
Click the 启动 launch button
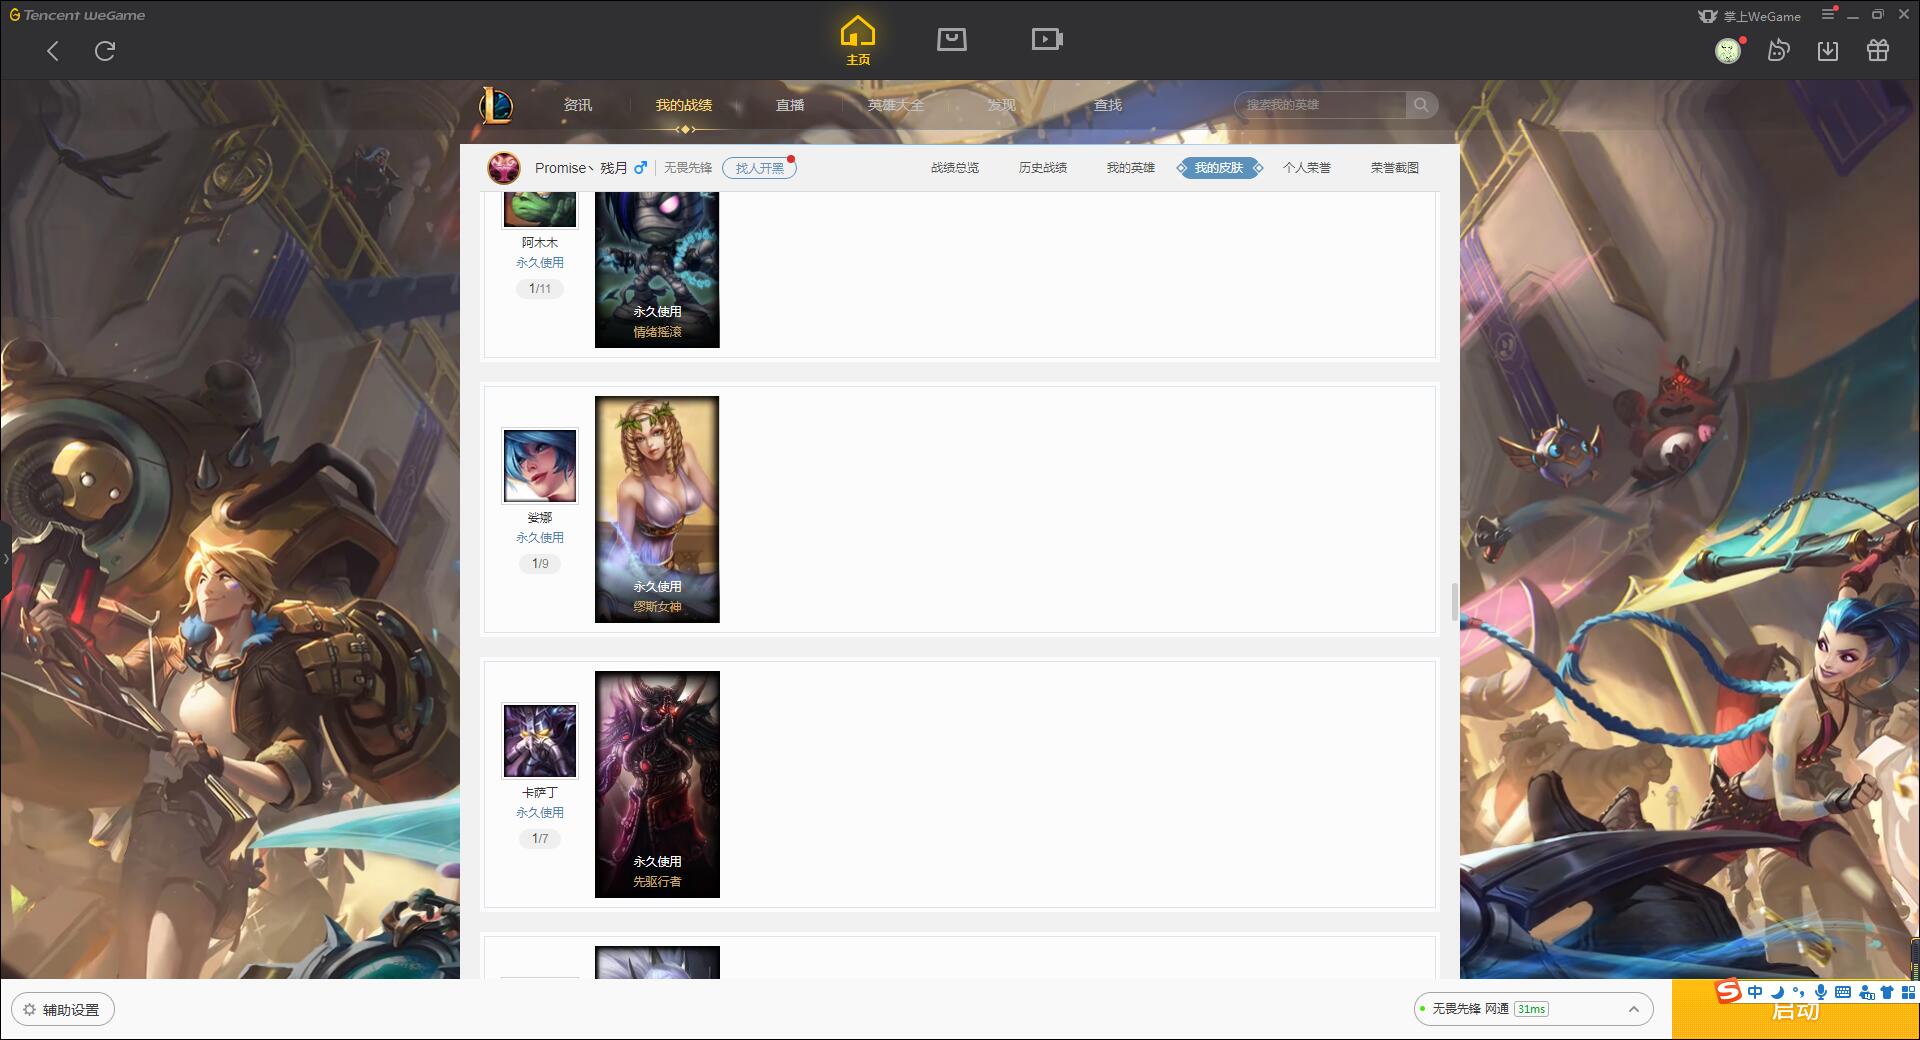point(1796,1011)
